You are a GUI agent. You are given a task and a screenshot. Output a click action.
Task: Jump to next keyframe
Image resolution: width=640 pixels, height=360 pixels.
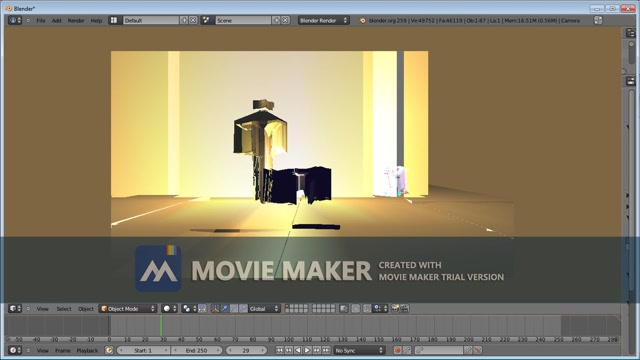click(317, 350)
